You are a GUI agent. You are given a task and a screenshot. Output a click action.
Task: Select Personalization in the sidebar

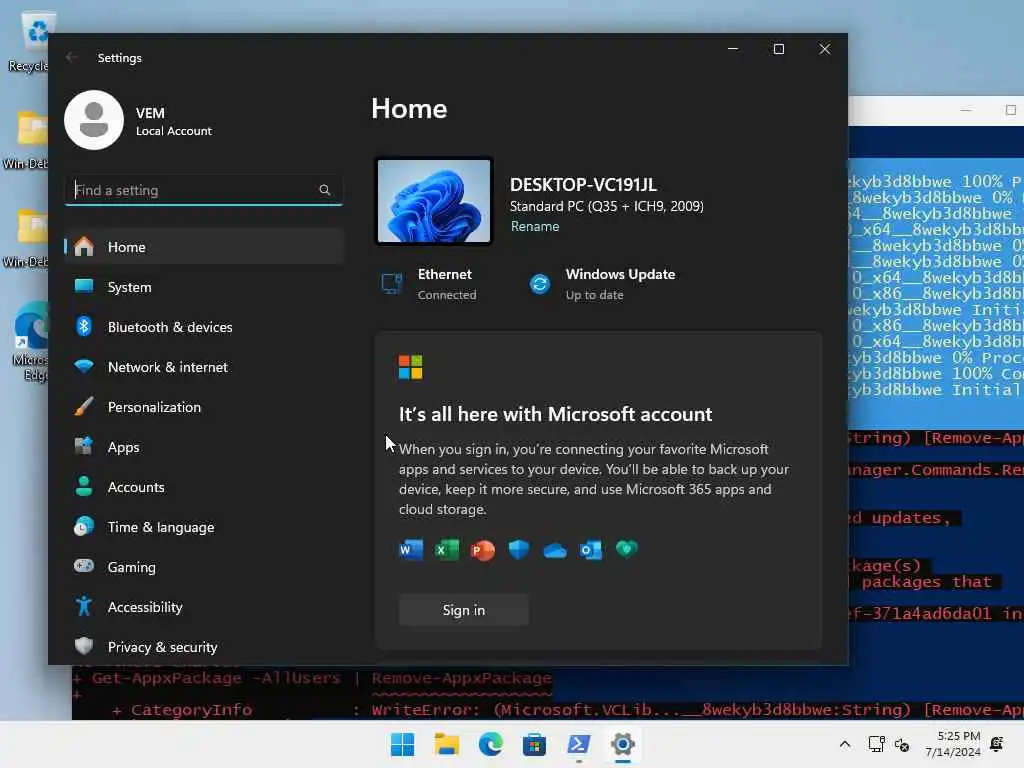tap(204, 407)
